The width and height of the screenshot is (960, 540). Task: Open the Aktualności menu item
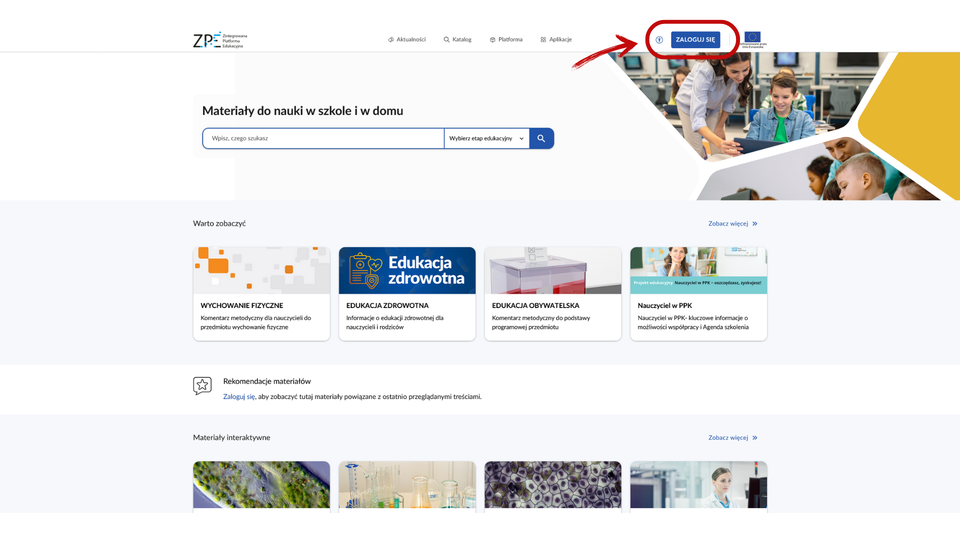pos(407,40)
